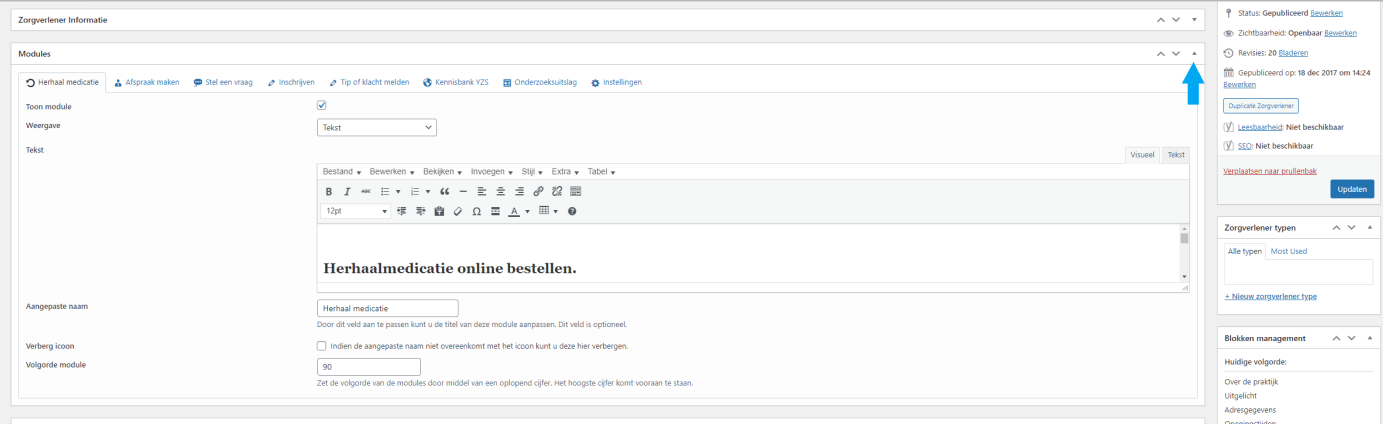Open the Tip of klacht melden tab
This screenshot has width=1383, height=424.
(x=369, y=82)
